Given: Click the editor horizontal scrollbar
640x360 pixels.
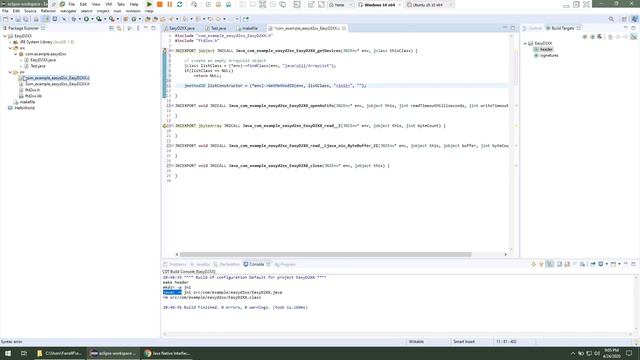Looking at the screenshot, I should click(325, 254).
